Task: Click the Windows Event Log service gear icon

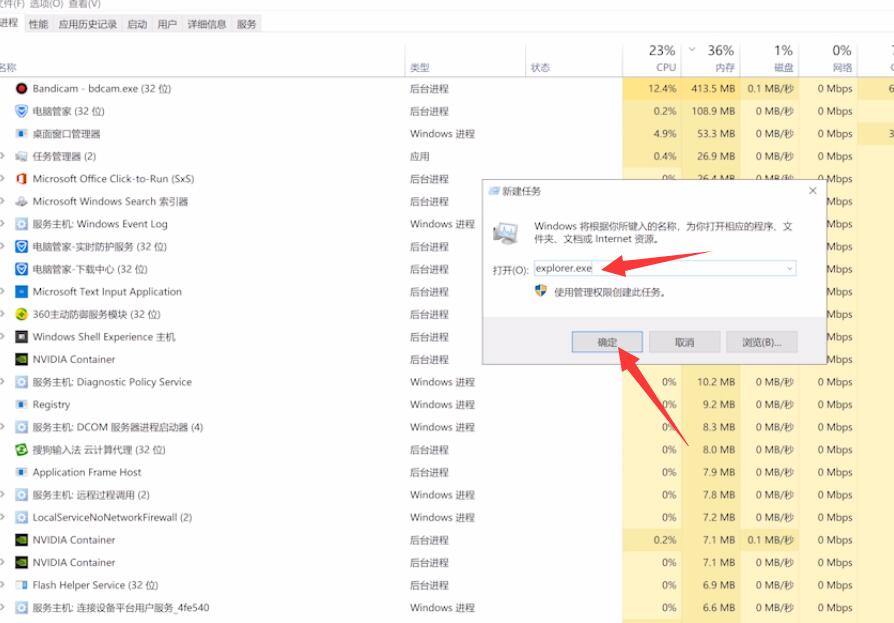Action: pyautogui.click(x=21, y=224)
